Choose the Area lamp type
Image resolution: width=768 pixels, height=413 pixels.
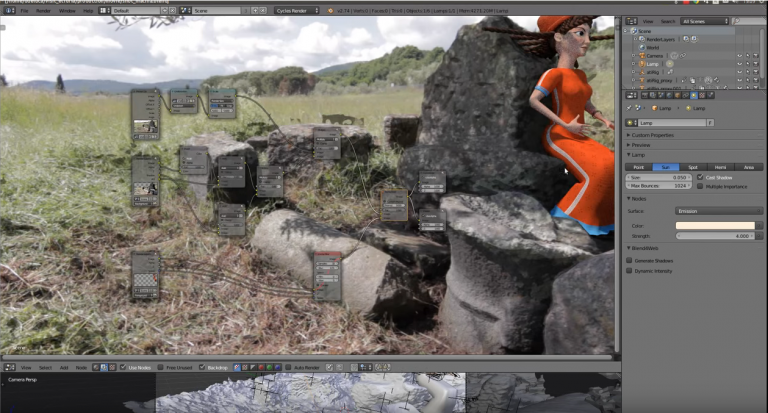point(748,167)
